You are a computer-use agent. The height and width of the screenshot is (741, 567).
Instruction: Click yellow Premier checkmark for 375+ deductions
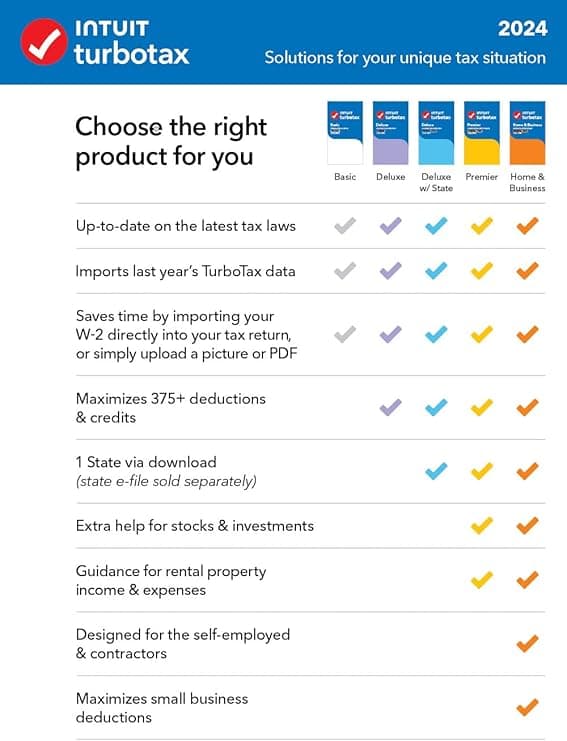[481, 407]
